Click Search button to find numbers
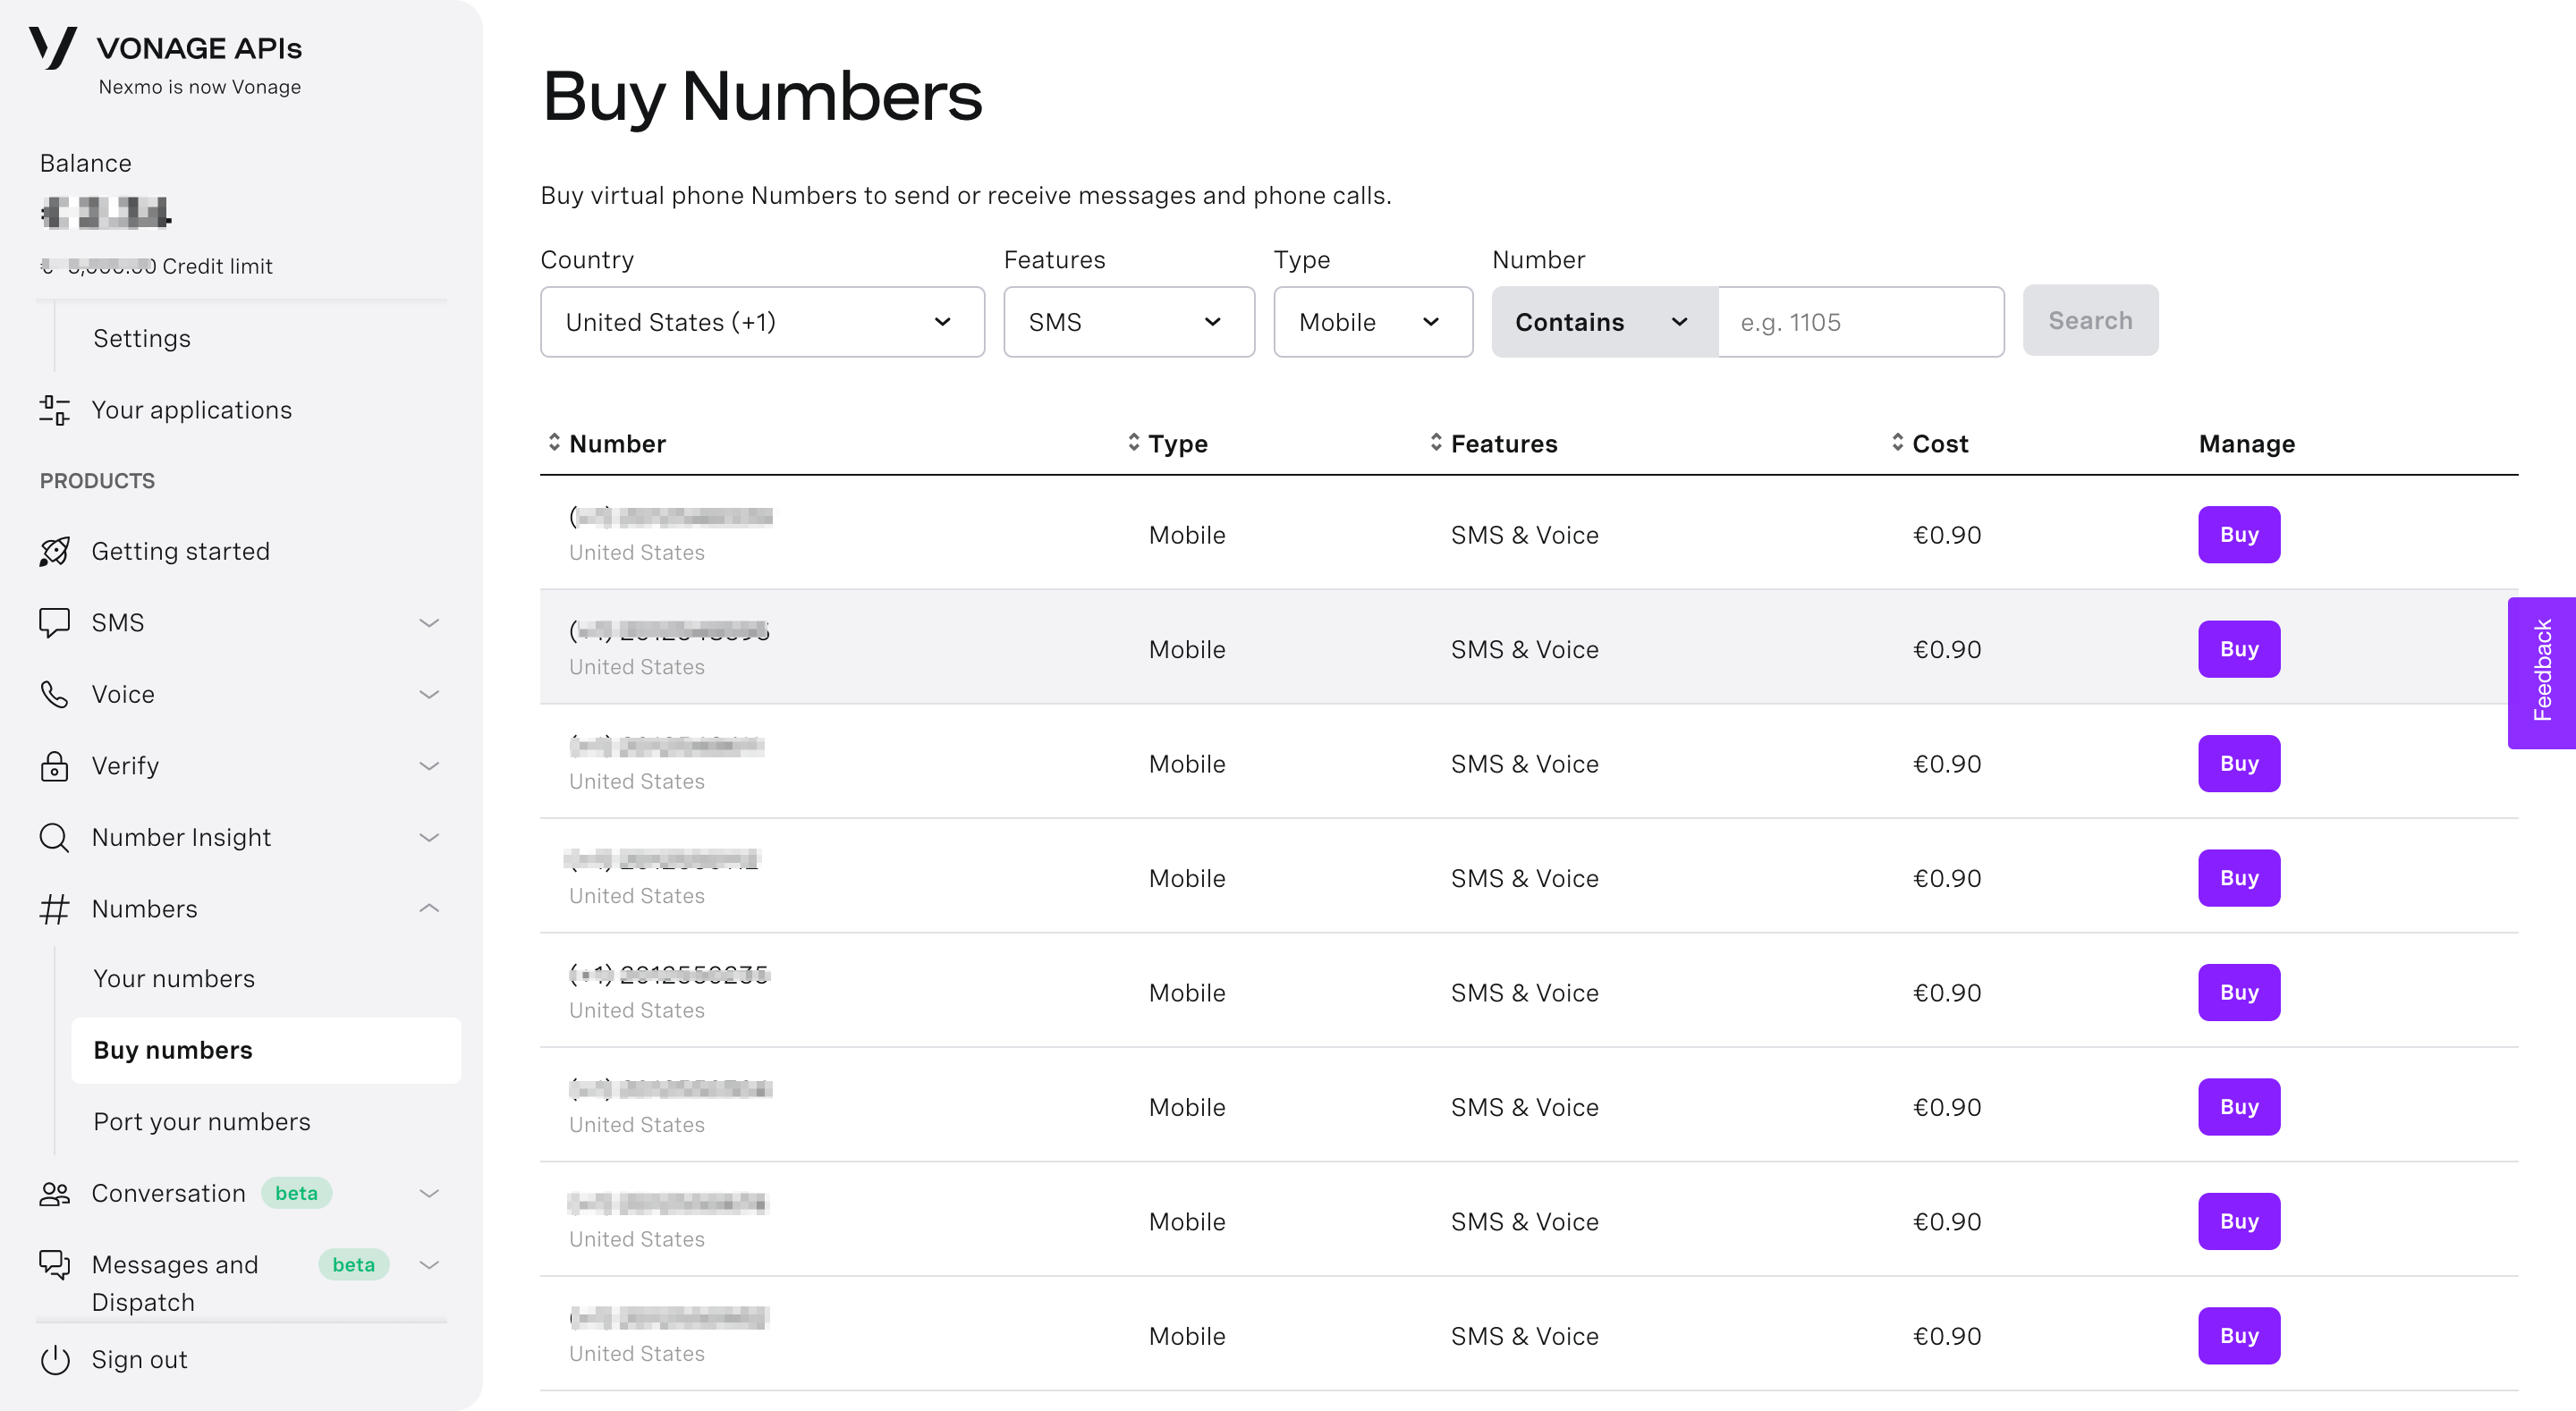 pyautogui.click(x=2088, y=322)
